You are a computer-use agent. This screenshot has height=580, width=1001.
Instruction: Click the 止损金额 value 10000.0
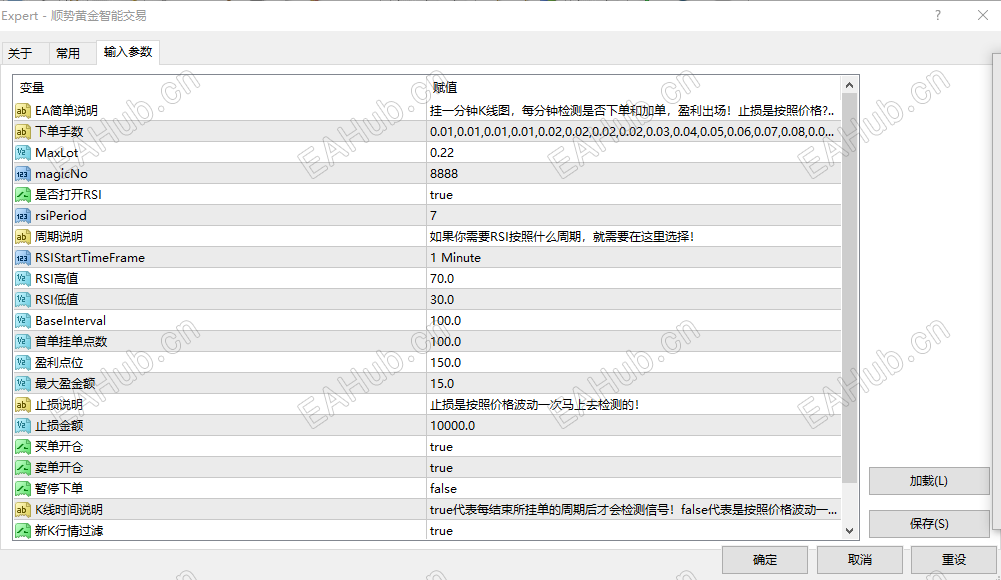pyautogui.click(x=453, y=426)
